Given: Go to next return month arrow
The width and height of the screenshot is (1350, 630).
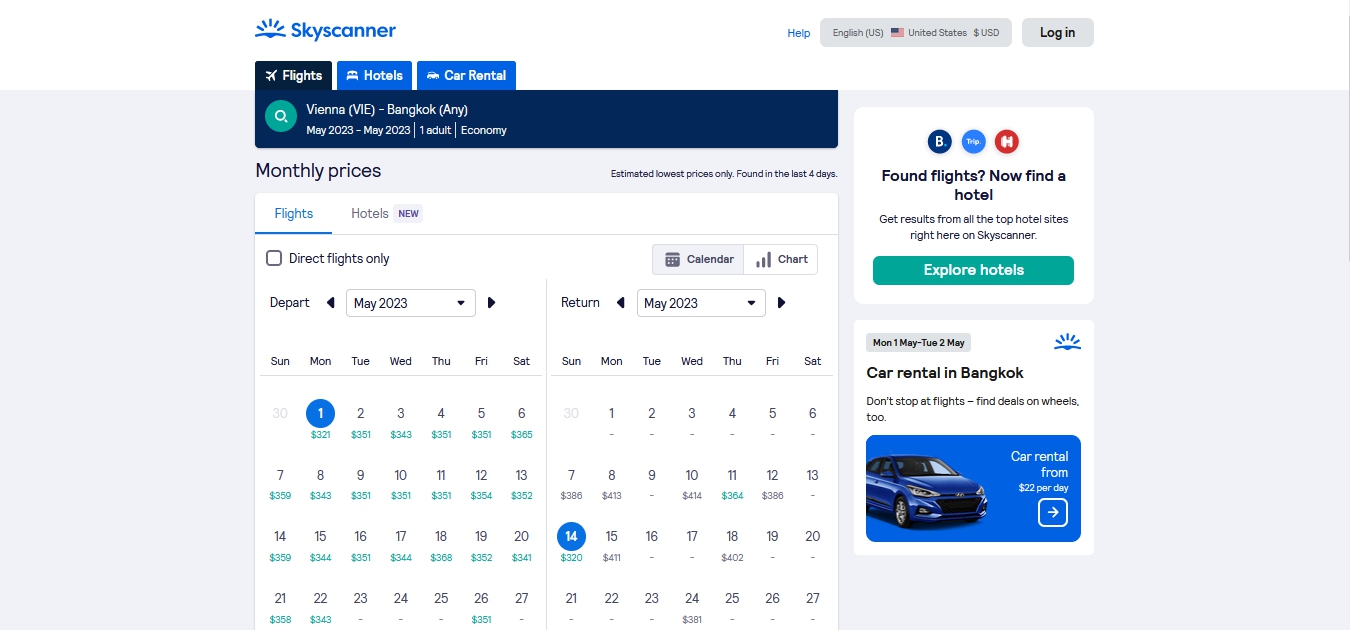Looking at the screenshot, I should (781, 303).
